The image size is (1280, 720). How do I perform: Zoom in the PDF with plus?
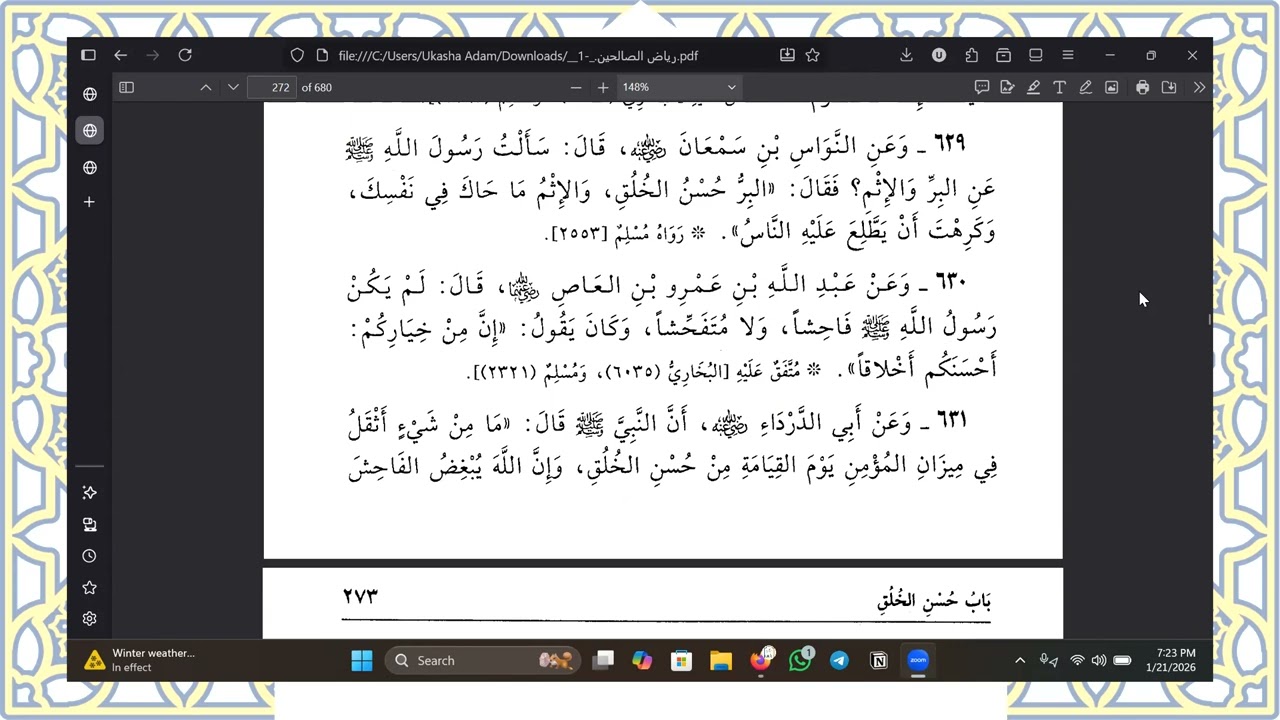pos(602,87)
